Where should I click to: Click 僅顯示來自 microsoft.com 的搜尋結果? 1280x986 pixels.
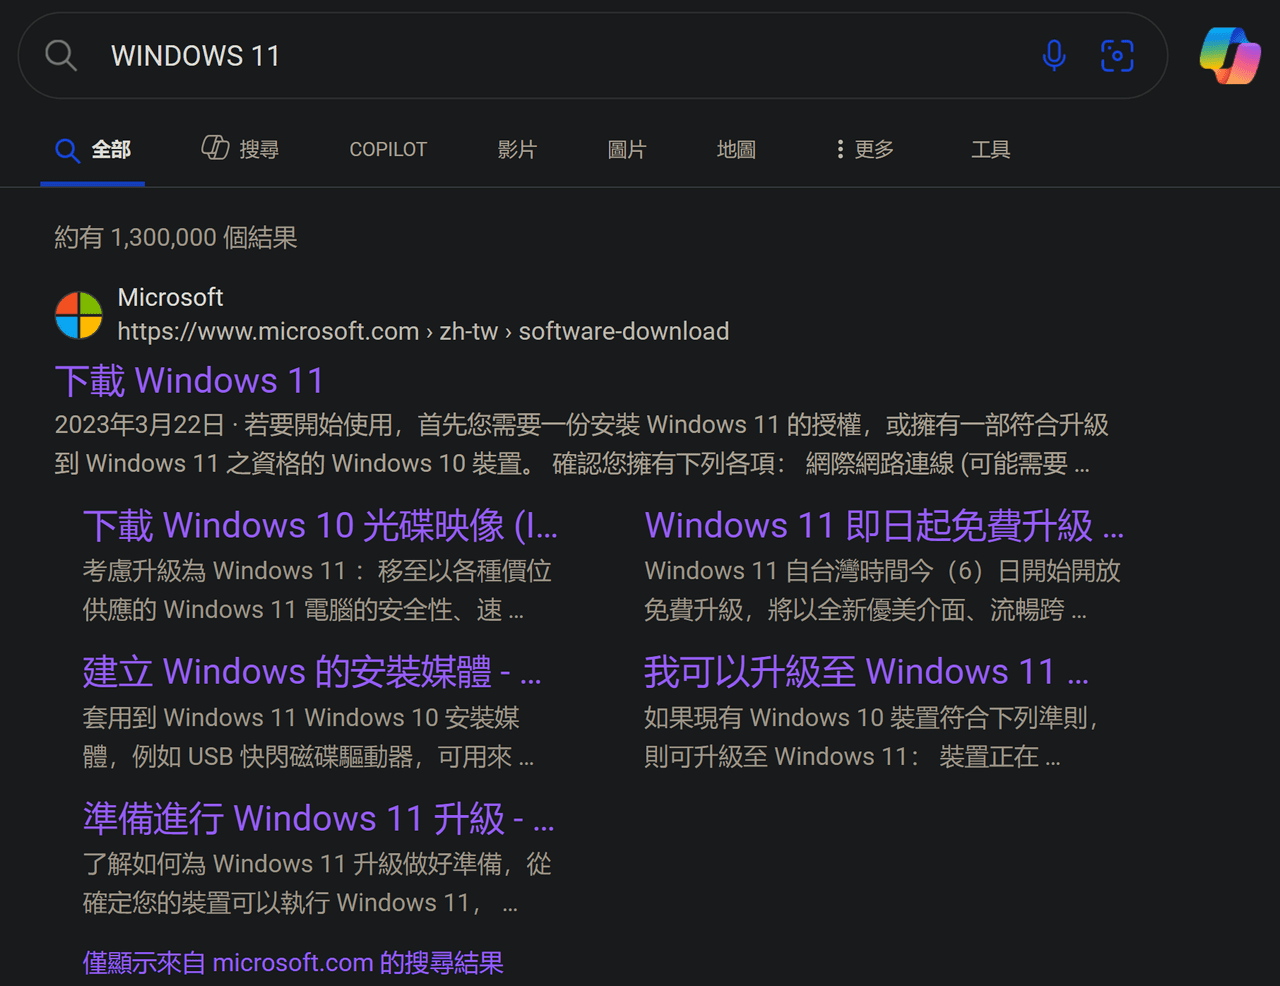293,963
